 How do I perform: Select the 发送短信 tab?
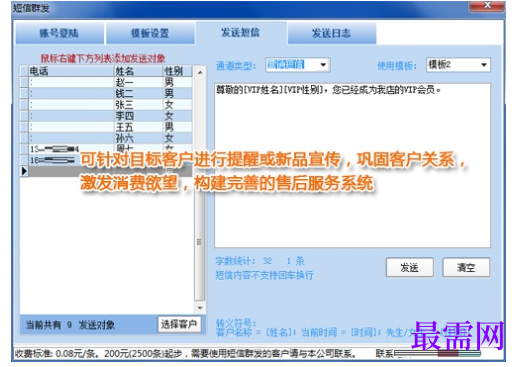tap(240, 32)
